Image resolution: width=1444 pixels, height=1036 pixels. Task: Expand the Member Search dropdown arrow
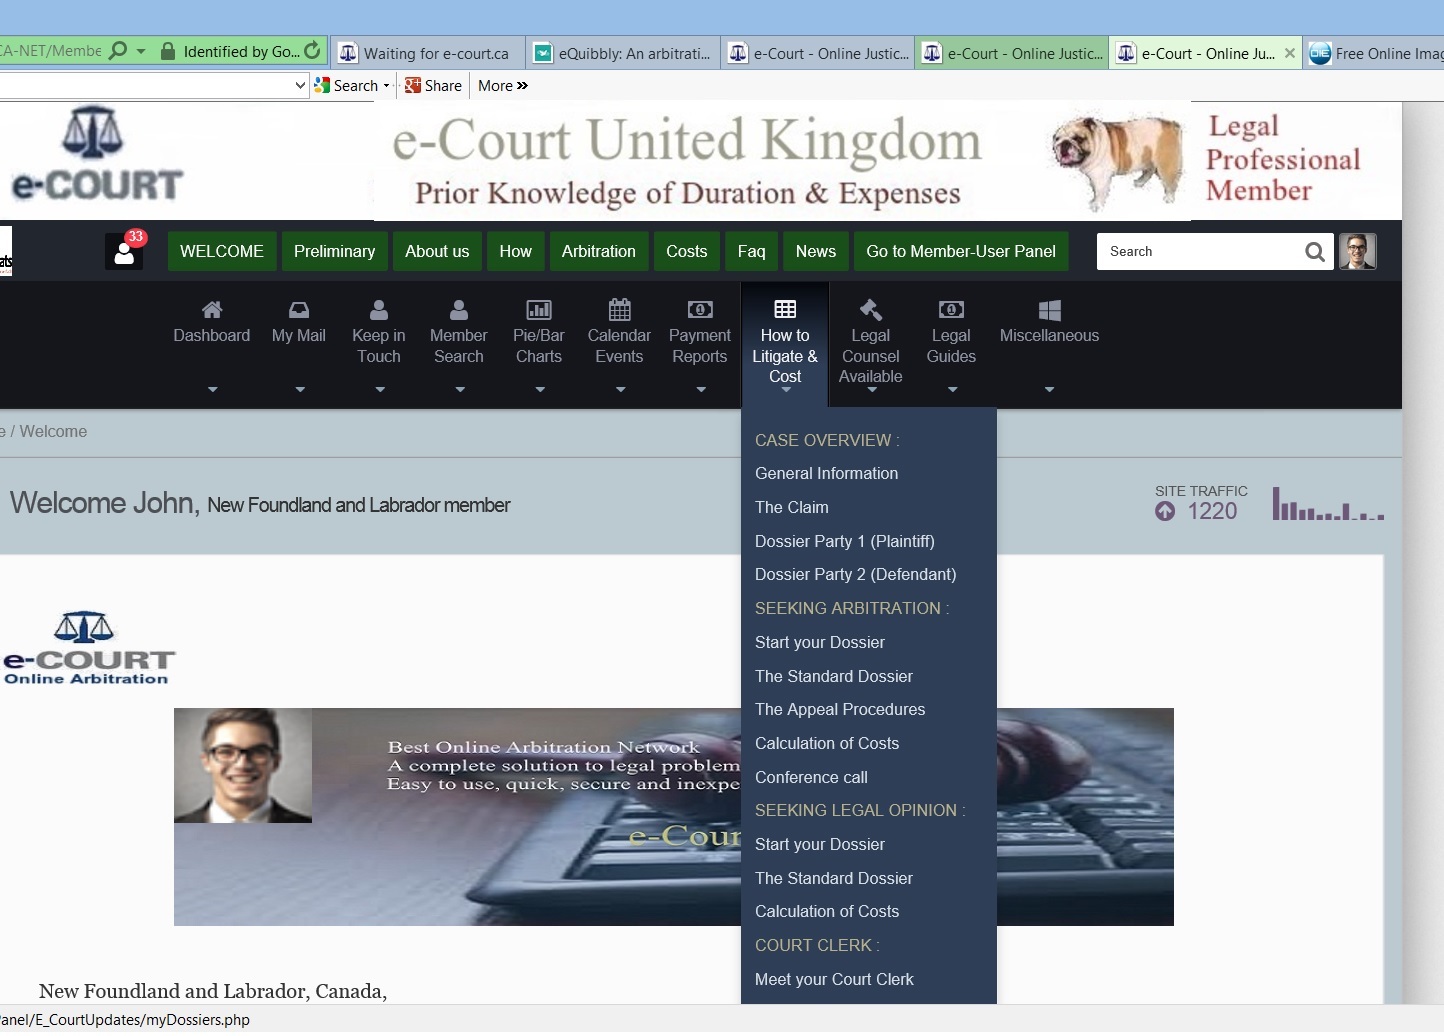tap(460, 389)
